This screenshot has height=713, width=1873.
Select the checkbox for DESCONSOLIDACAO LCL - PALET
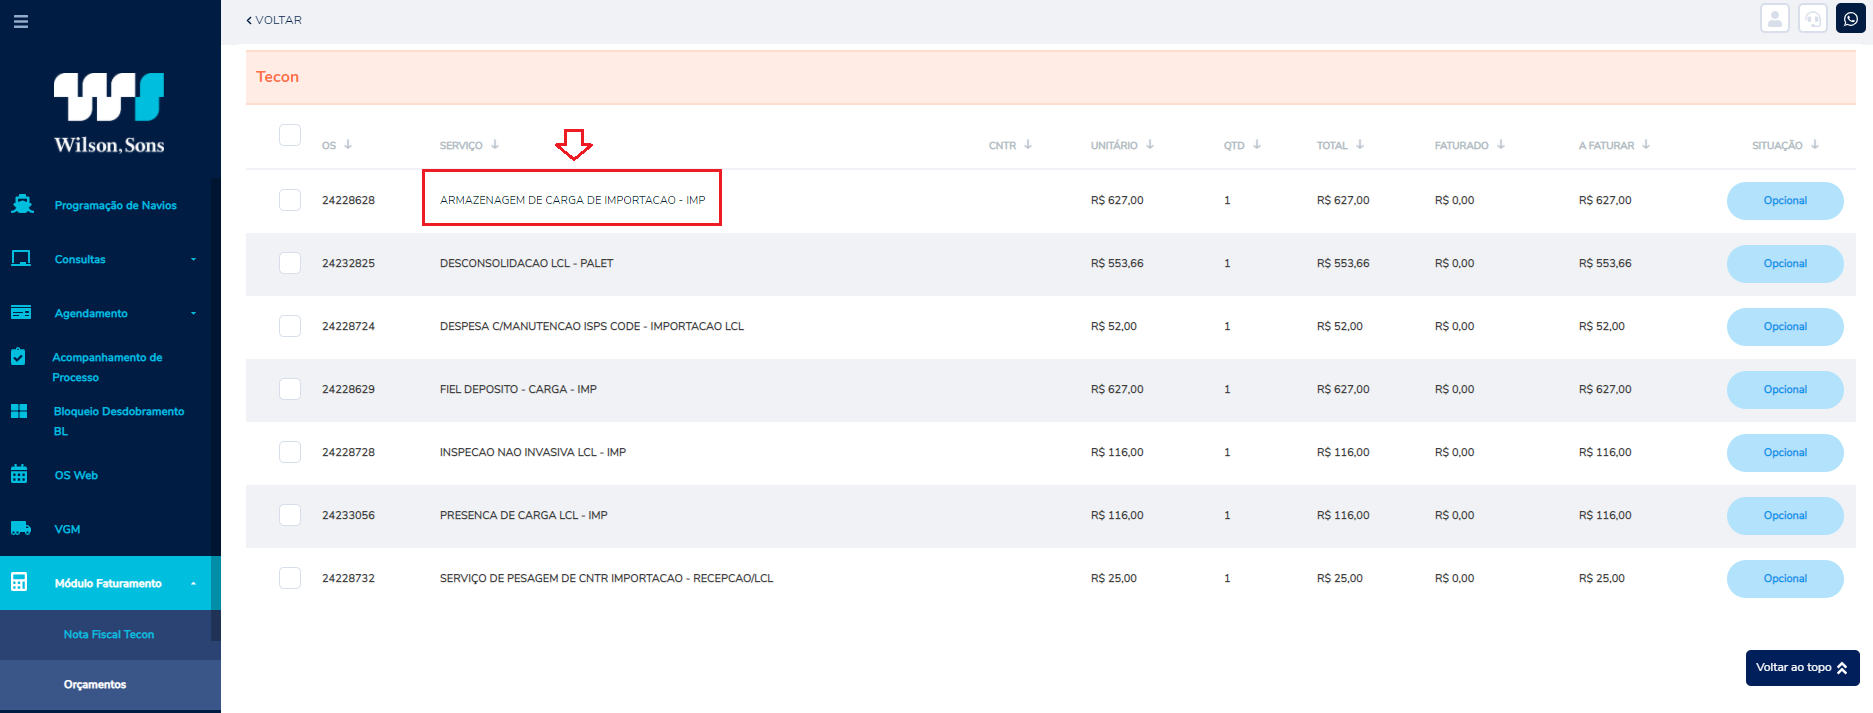point(290,263)
